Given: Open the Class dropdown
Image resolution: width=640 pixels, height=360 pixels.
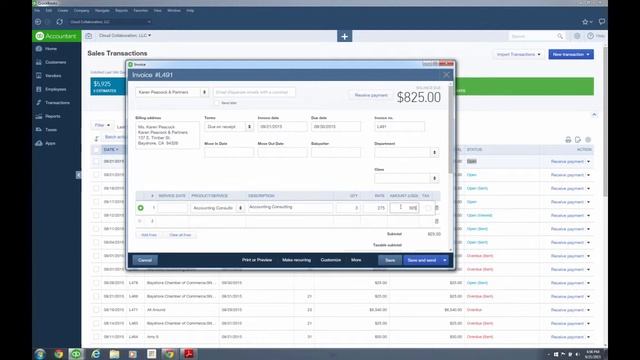Looking at the screenshot, I should click(434, 178).
